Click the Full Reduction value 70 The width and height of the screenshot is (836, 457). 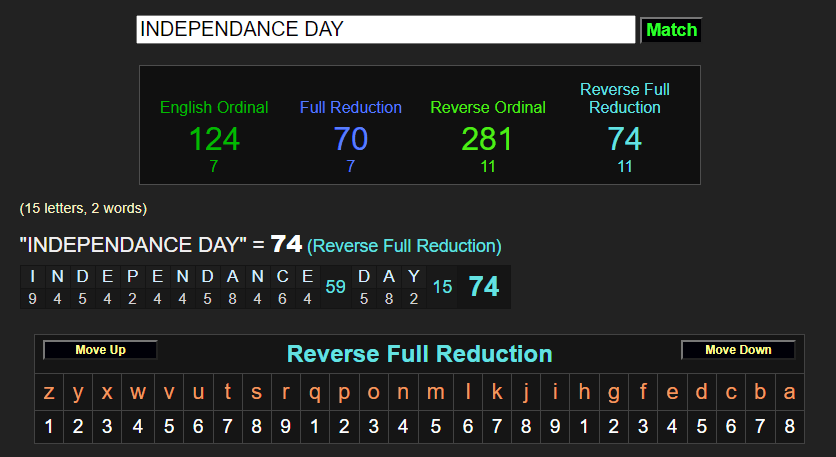pos(350,139)
